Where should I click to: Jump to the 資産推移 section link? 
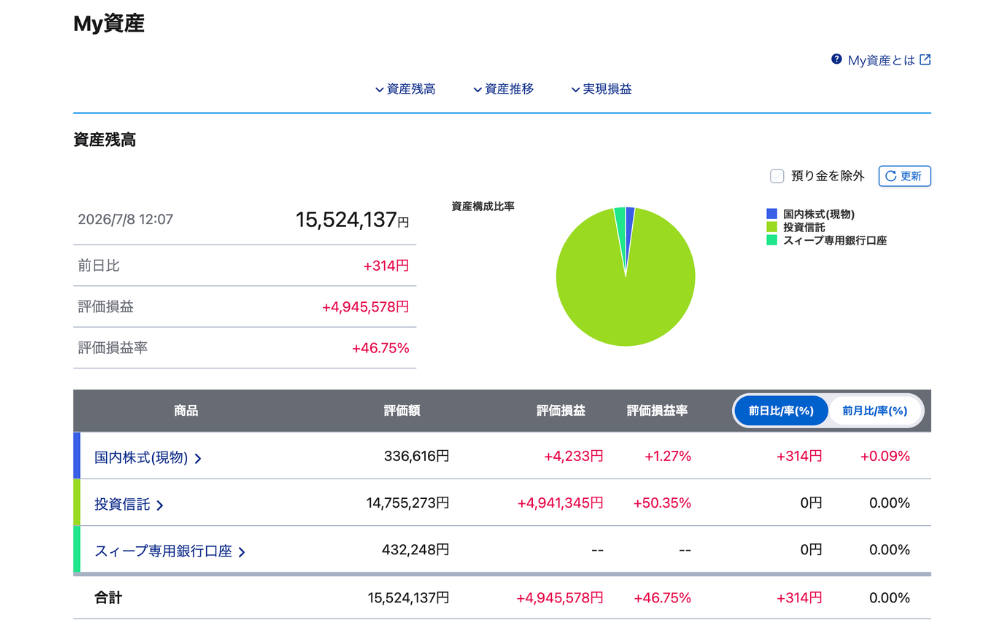point(509,89)
